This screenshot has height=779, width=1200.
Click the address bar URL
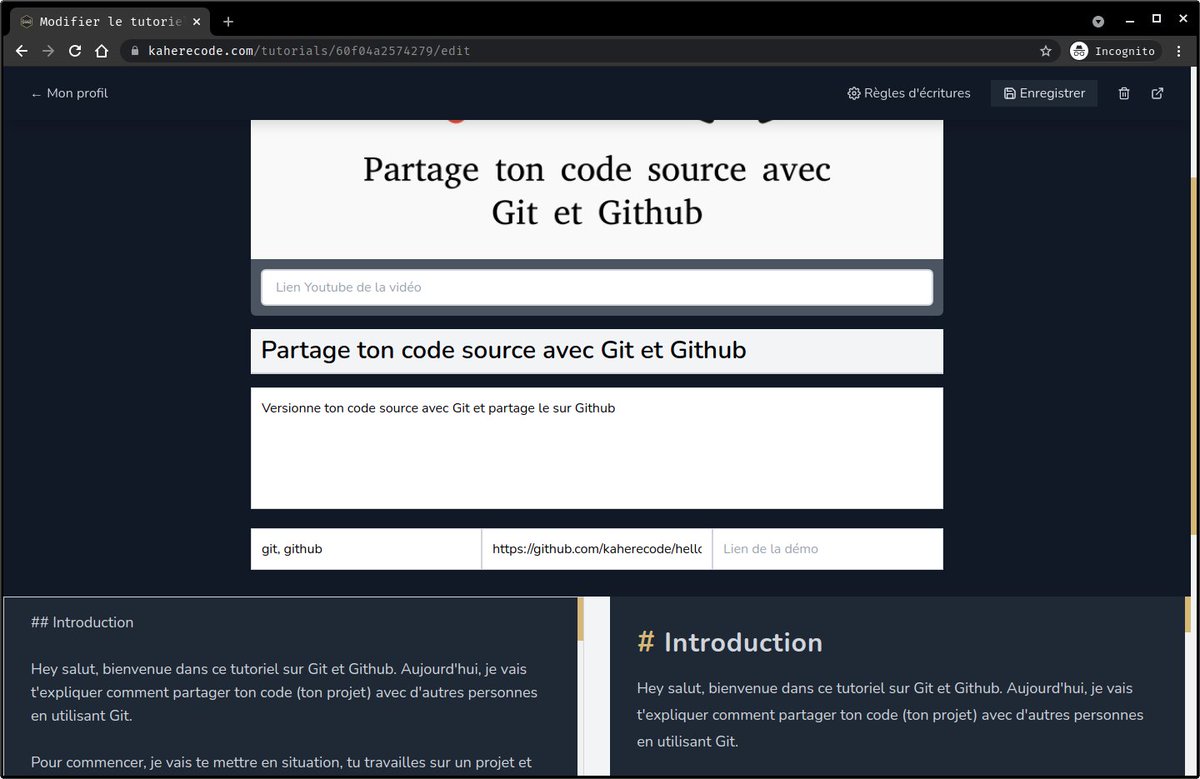(309, 51)
